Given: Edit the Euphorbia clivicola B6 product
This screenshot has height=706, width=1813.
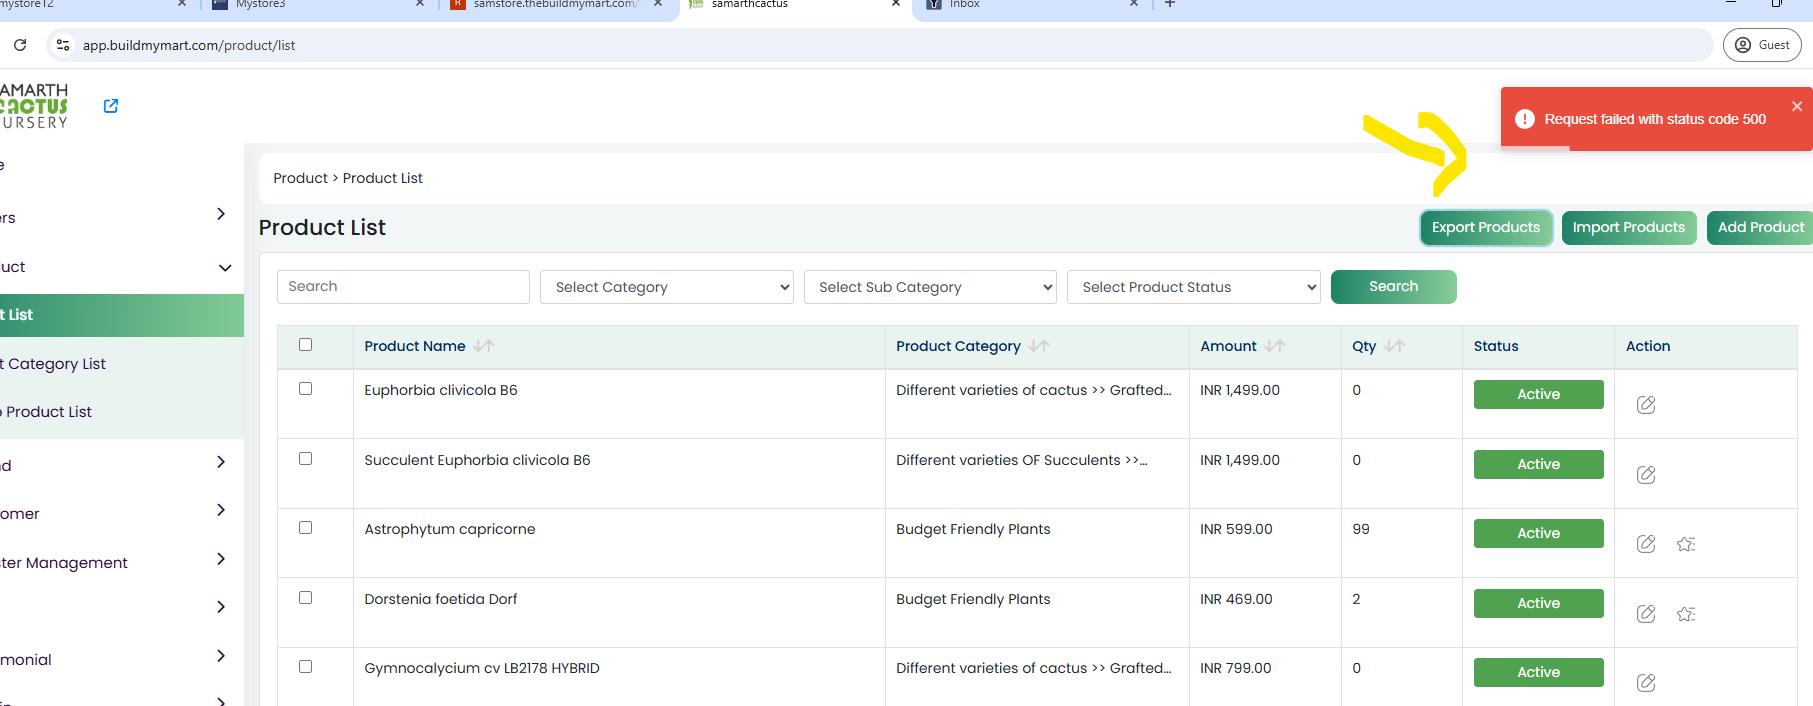Looking at the screenshot, I should (1646, 405).
